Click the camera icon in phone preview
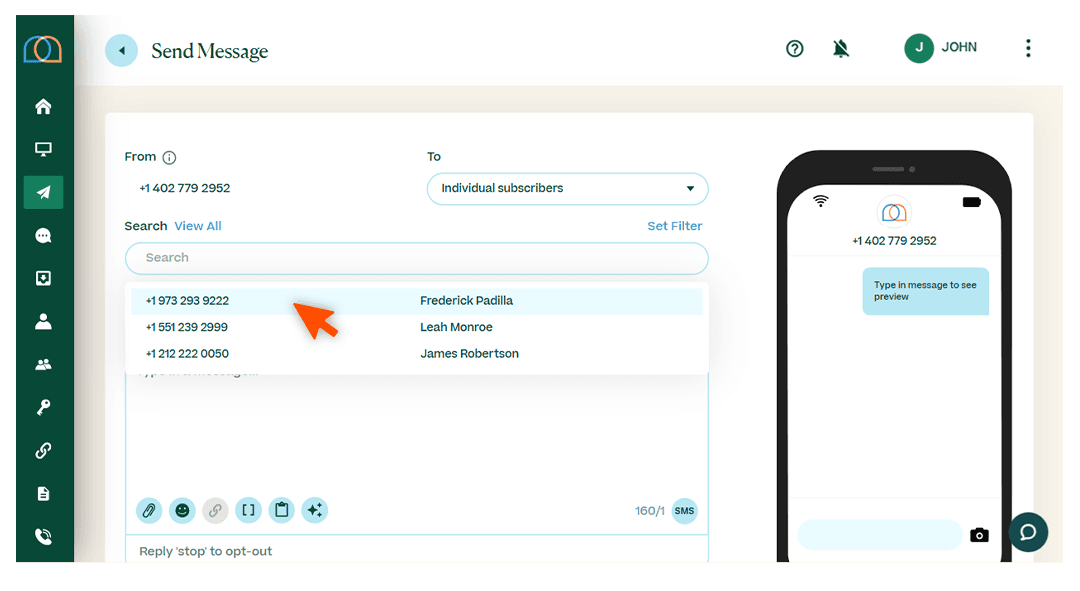Viewport: 1080px width, 591px height. (x=979, y=535)
